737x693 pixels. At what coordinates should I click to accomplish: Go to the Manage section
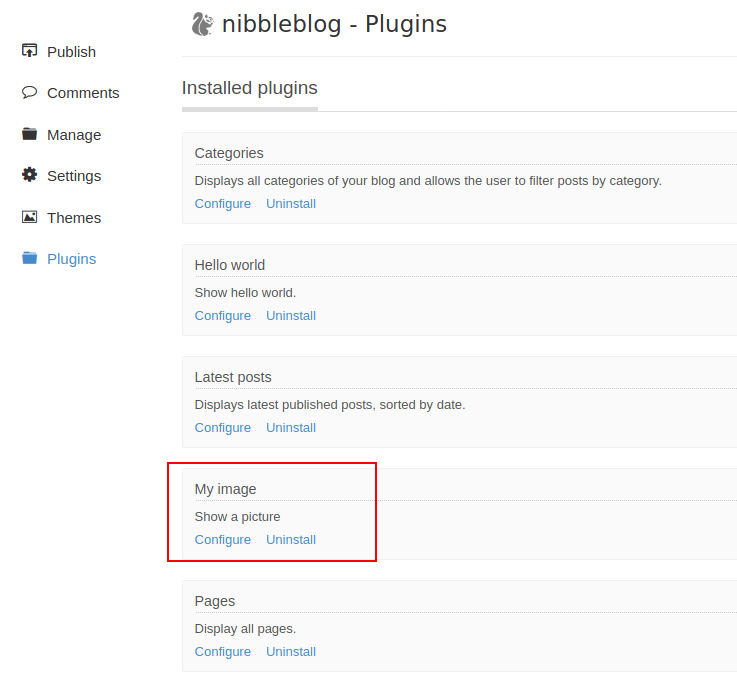[x=74, y=135]
